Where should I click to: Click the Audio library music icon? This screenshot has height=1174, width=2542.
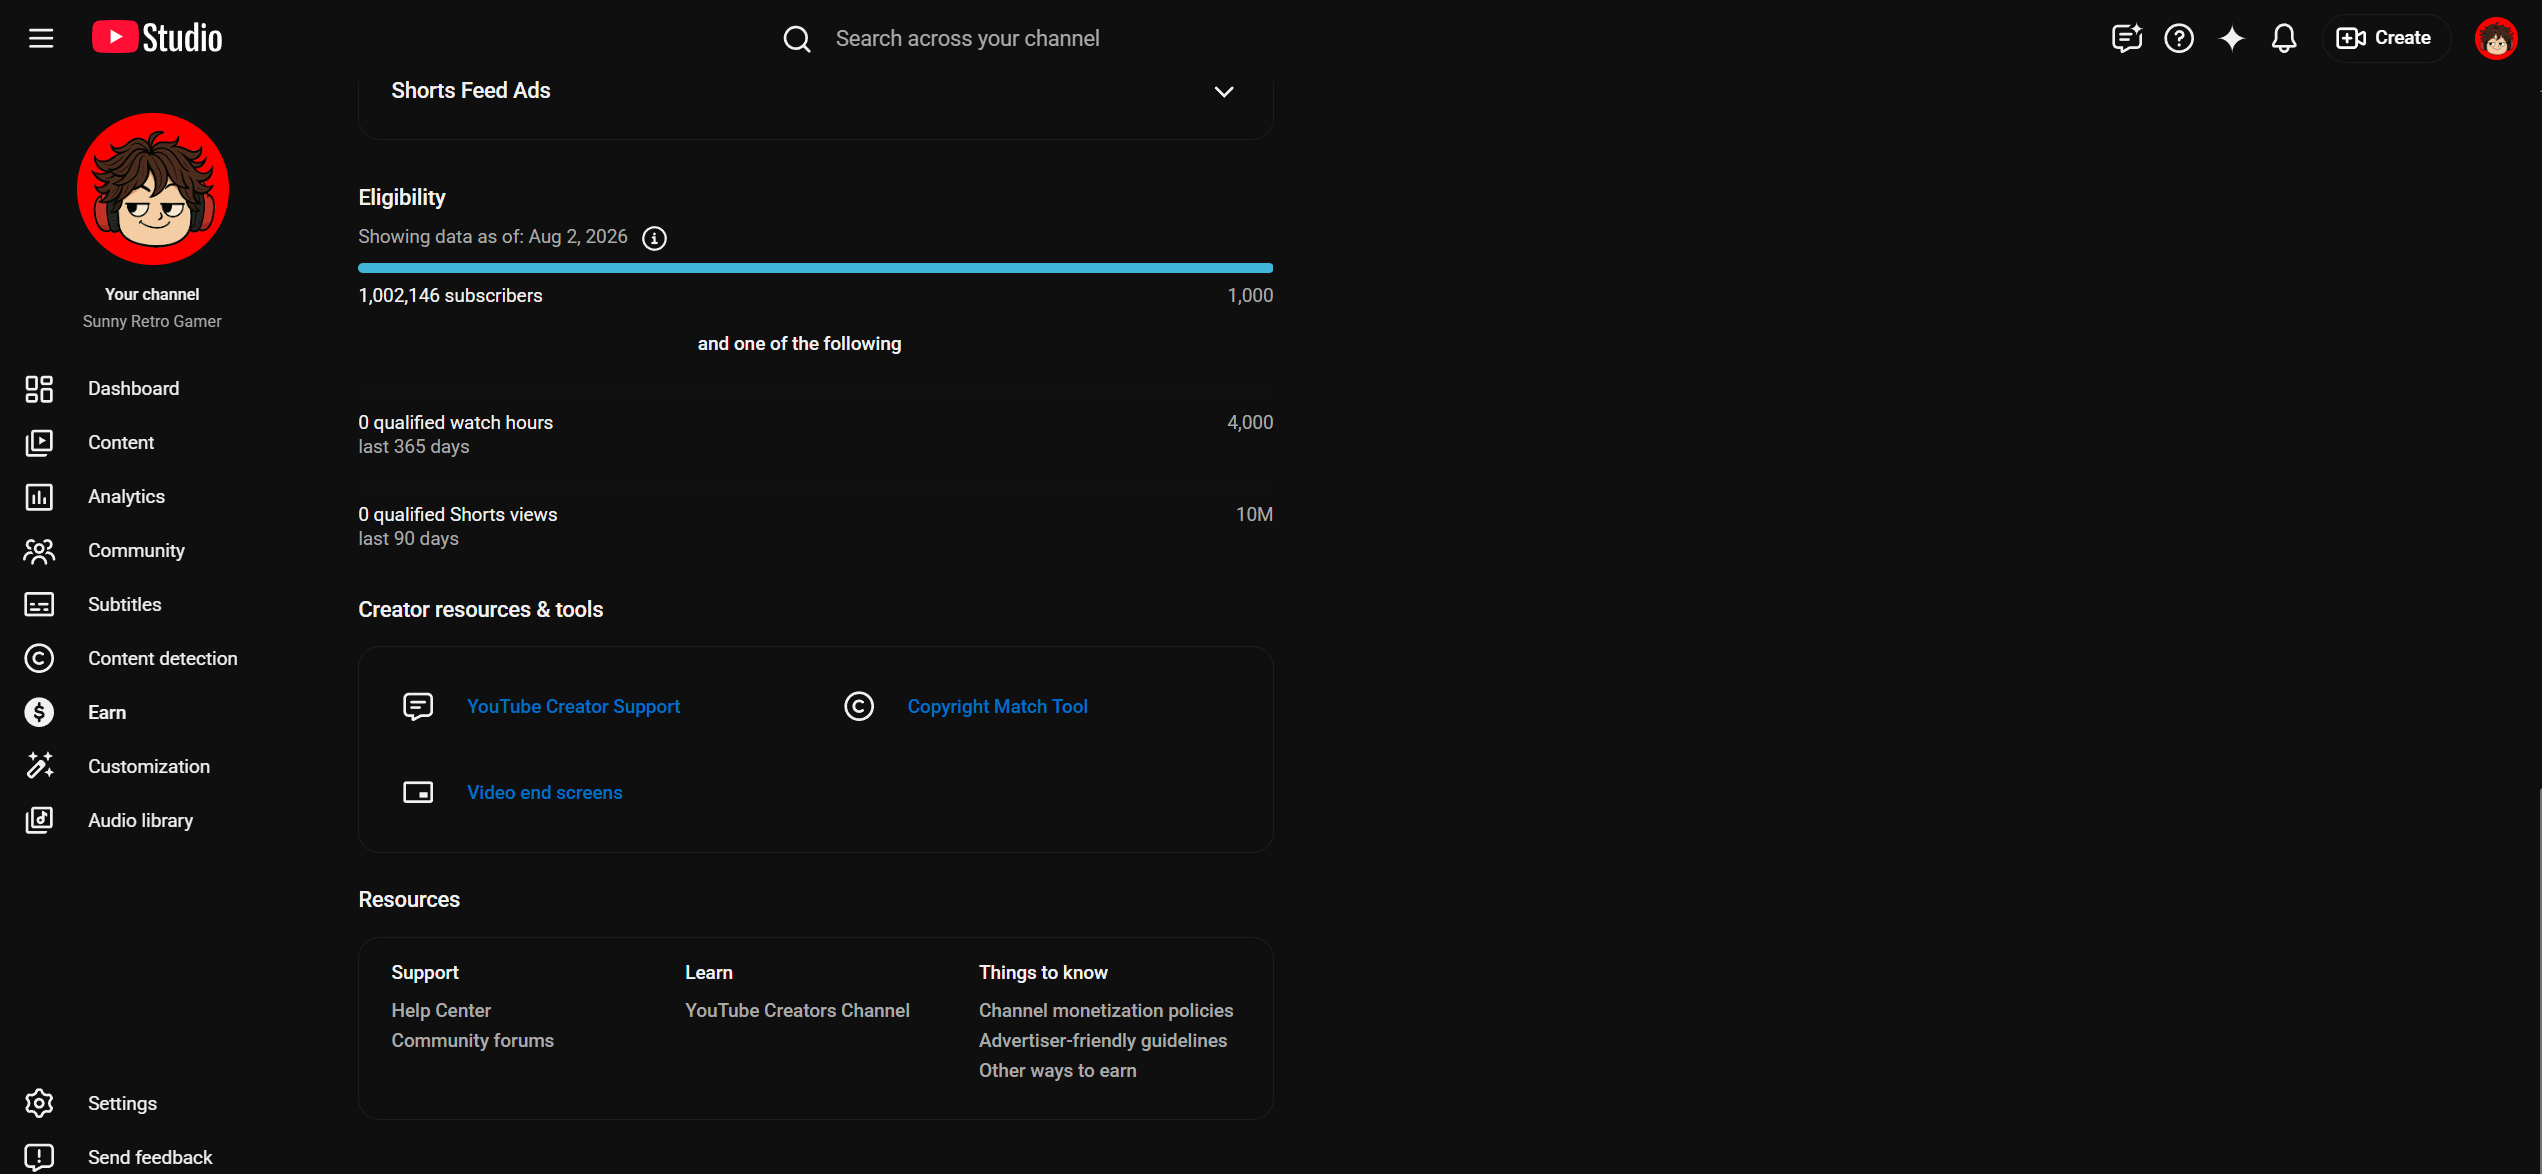pos(39,821)
